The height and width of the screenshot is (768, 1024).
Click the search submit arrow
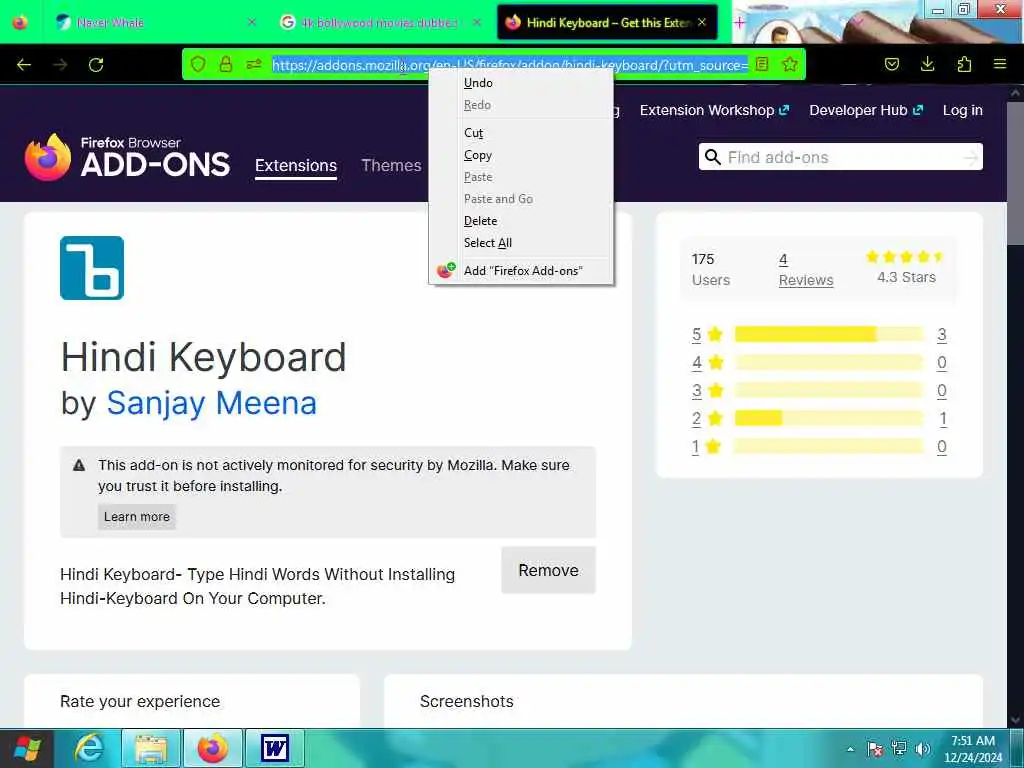coord(972,157)
